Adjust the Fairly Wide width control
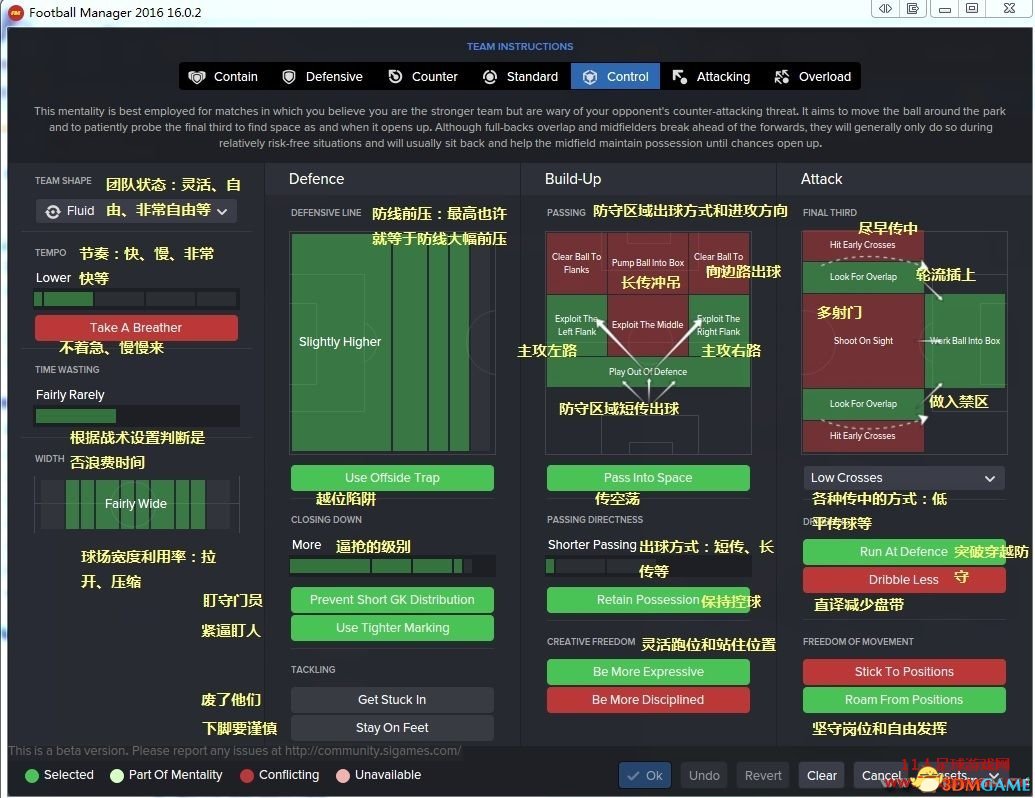The width and height of the screenshot is (1035, 798). (x=136, y=504)
